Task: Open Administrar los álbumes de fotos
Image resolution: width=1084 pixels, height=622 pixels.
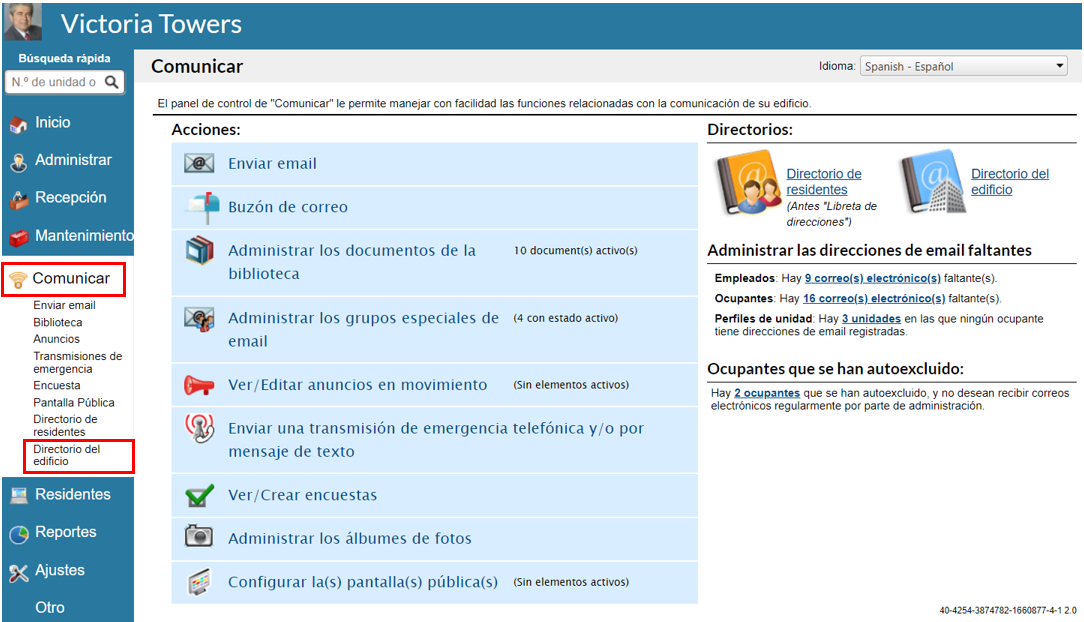Action: click(350, 538)
